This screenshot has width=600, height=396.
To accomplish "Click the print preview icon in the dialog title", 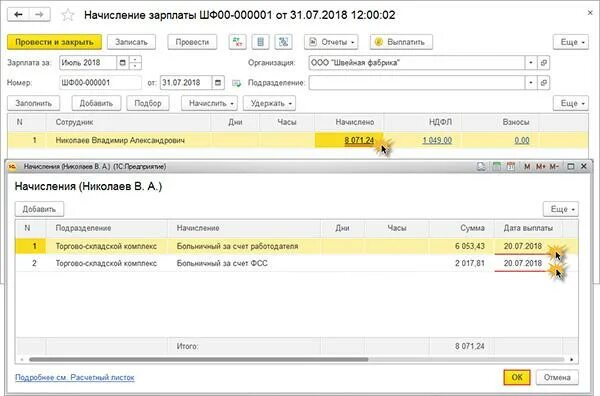I will click(x=481, y=166).
